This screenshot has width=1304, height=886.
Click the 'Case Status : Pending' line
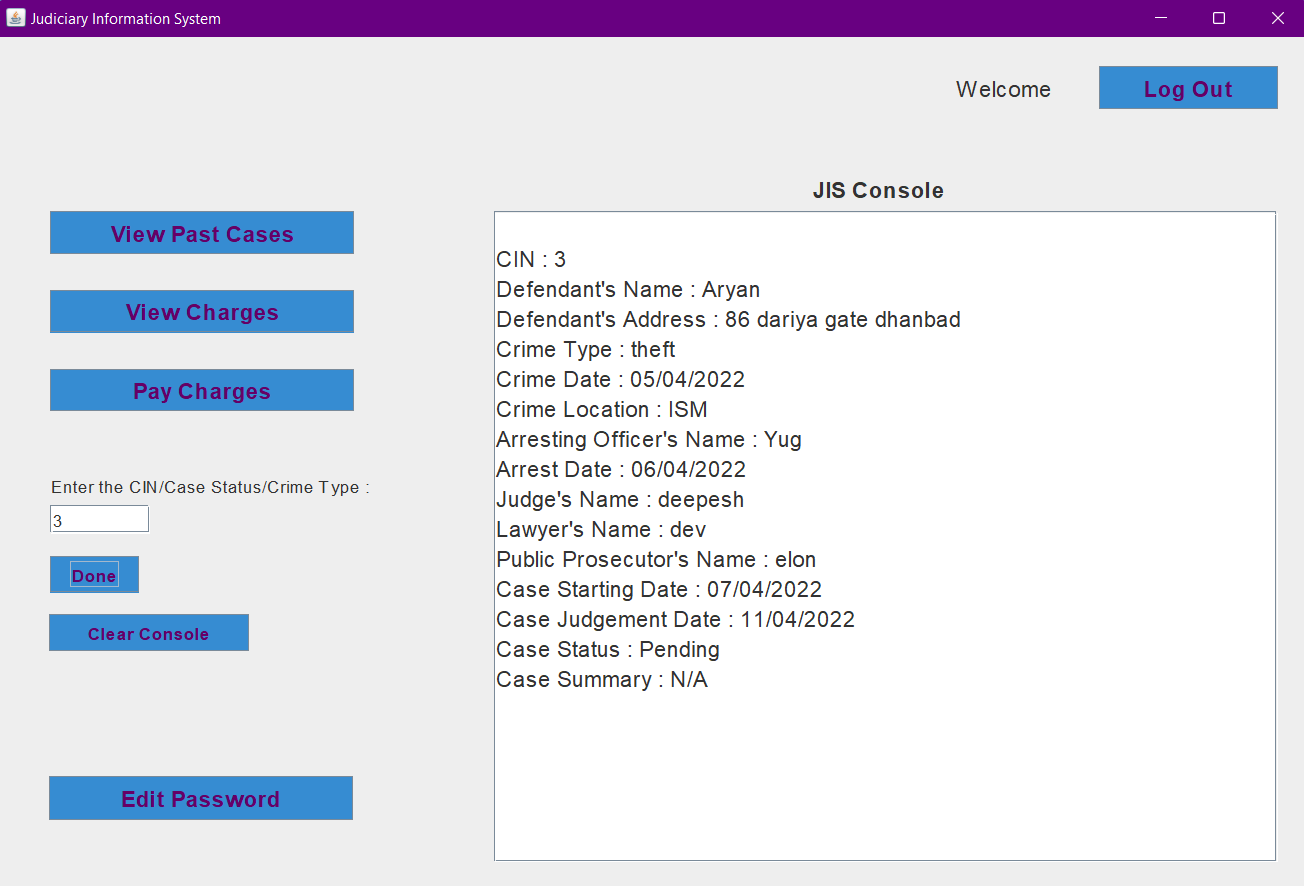point(608,650)
